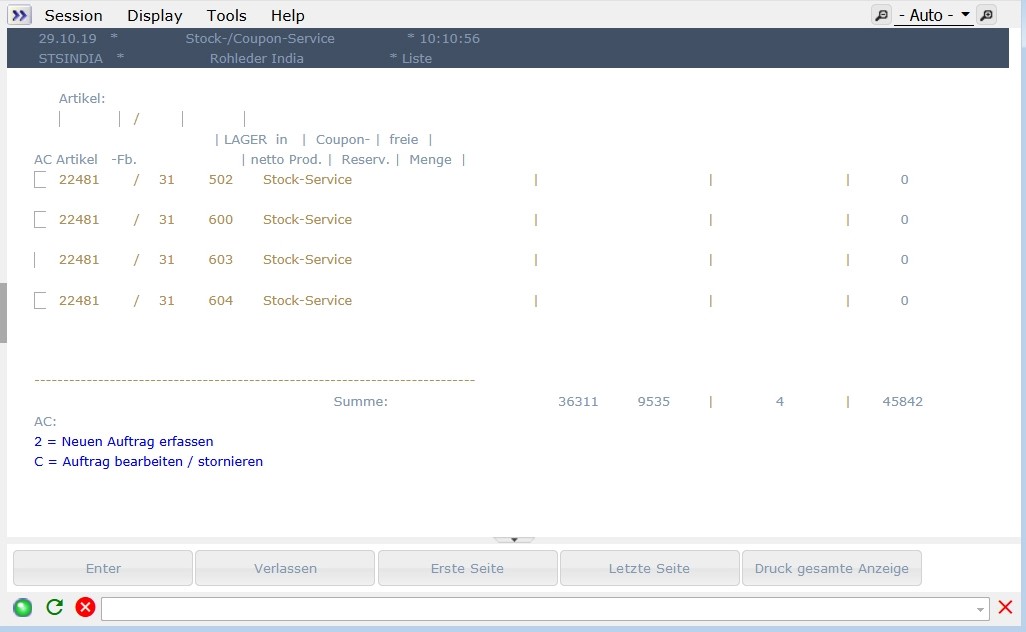The image size is (1026, 632).
Task: Click the right magnifier zoom icon
Action: click(x=986, y=15)
